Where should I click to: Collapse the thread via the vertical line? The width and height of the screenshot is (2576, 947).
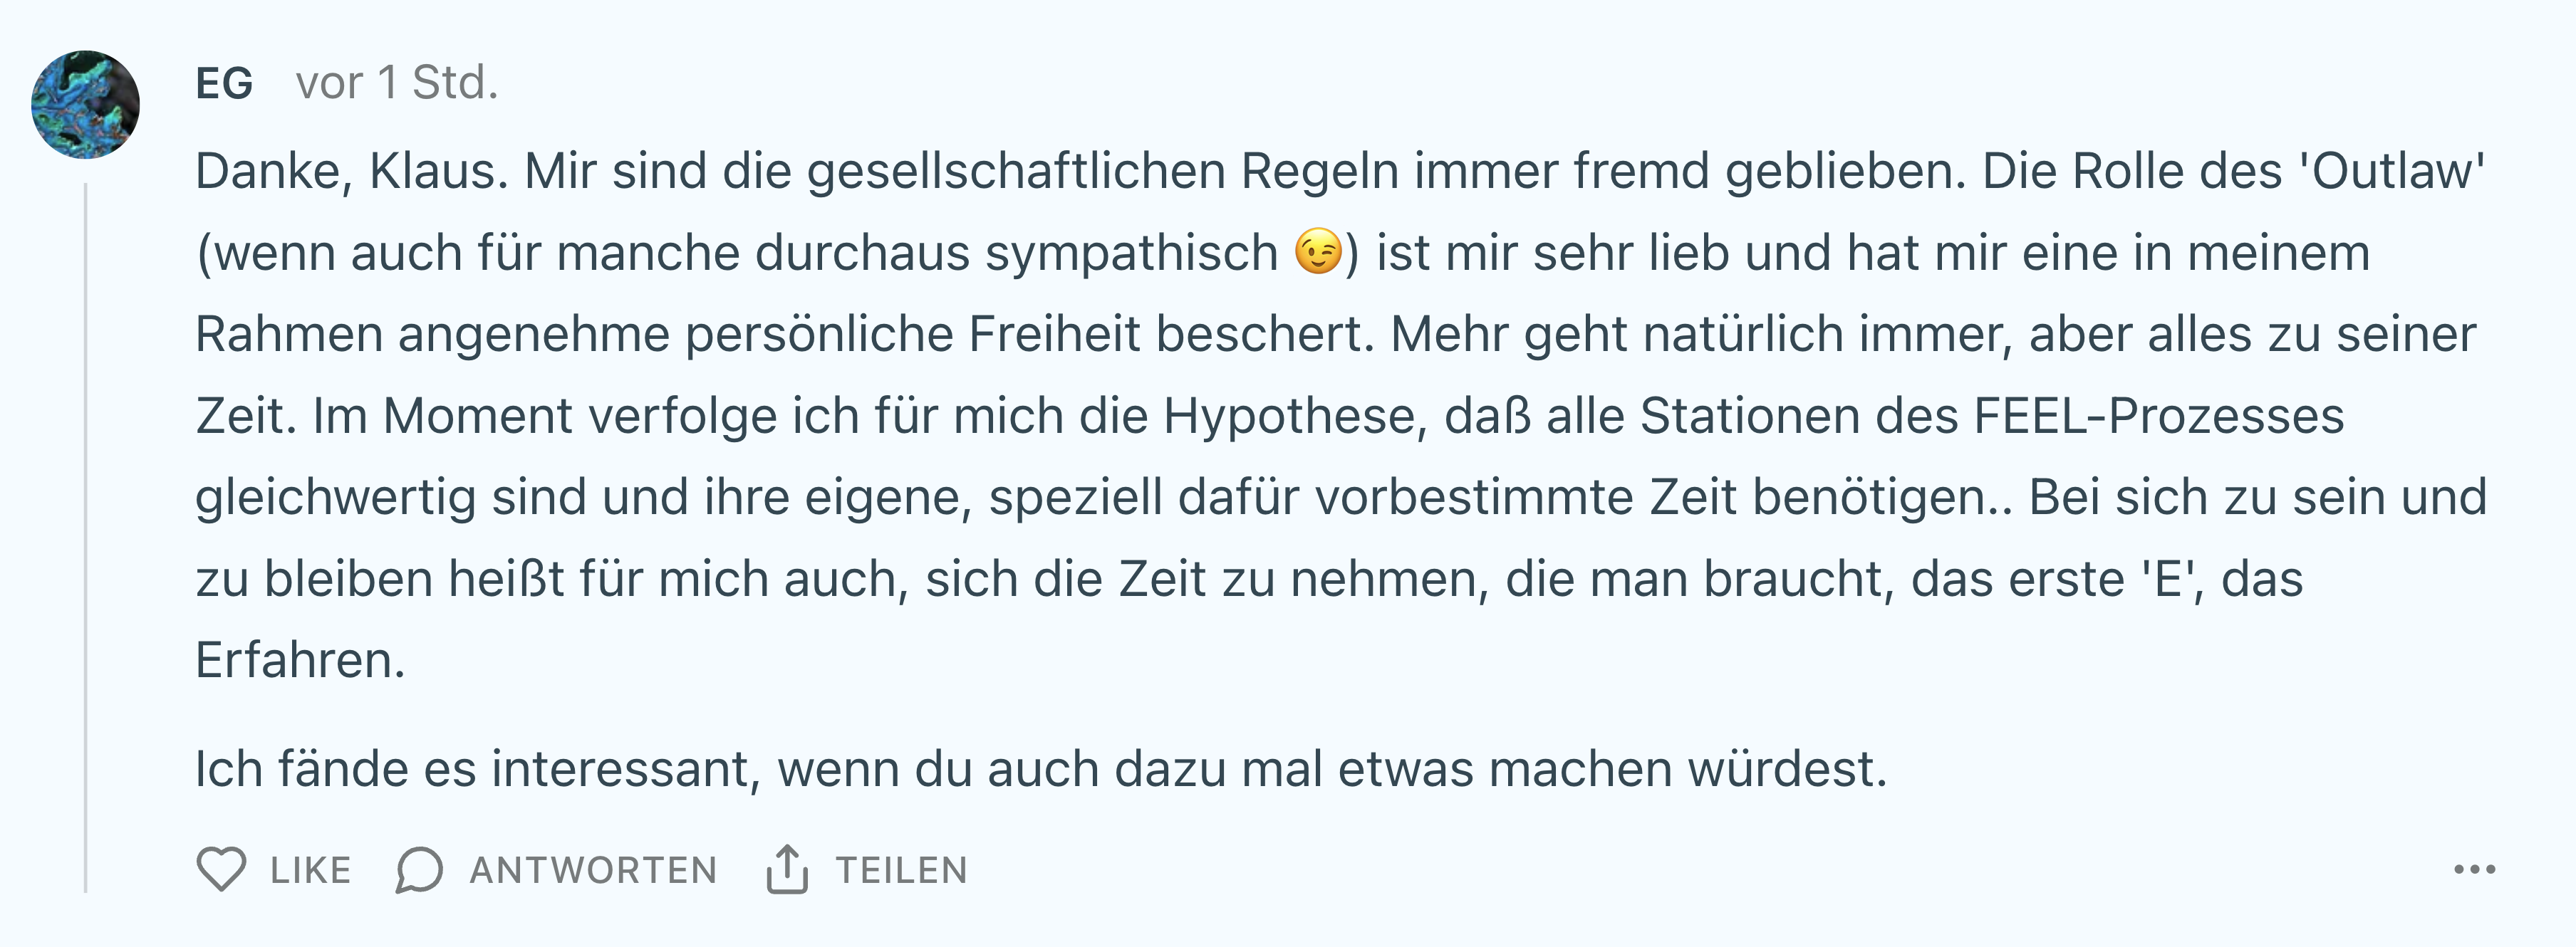pos(86,538)
